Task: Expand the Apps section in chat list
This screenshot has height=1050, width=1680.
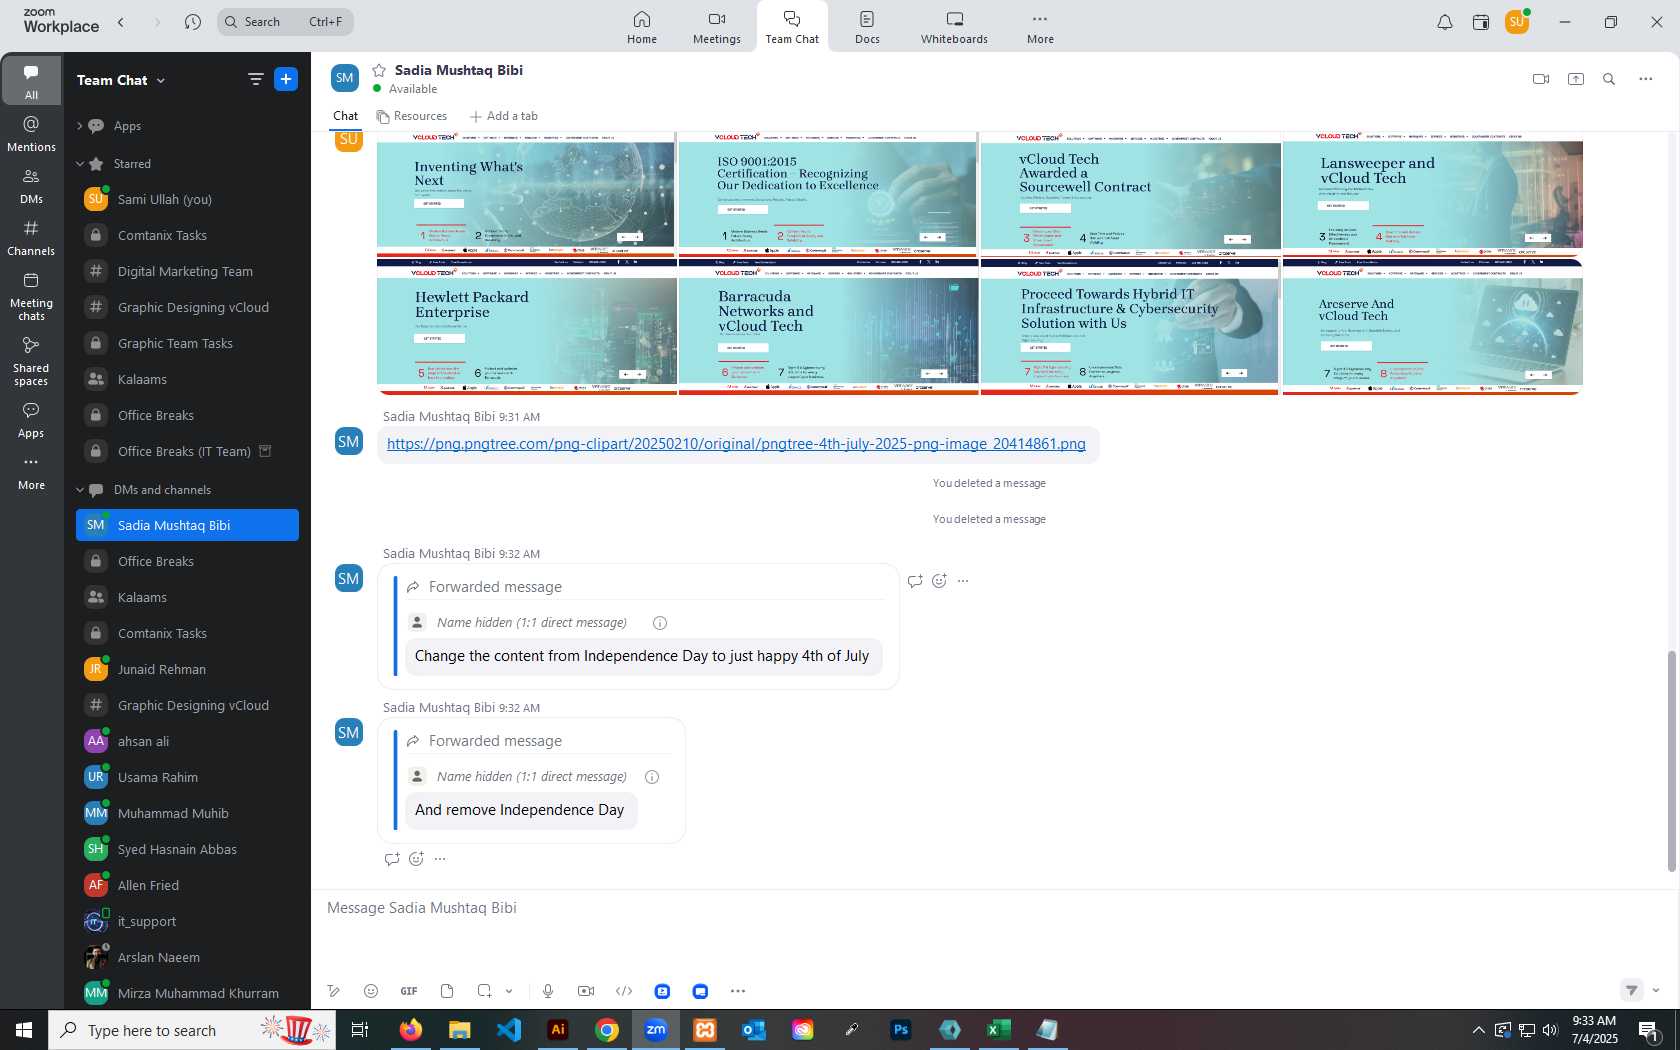Action: tap(80, 126)
